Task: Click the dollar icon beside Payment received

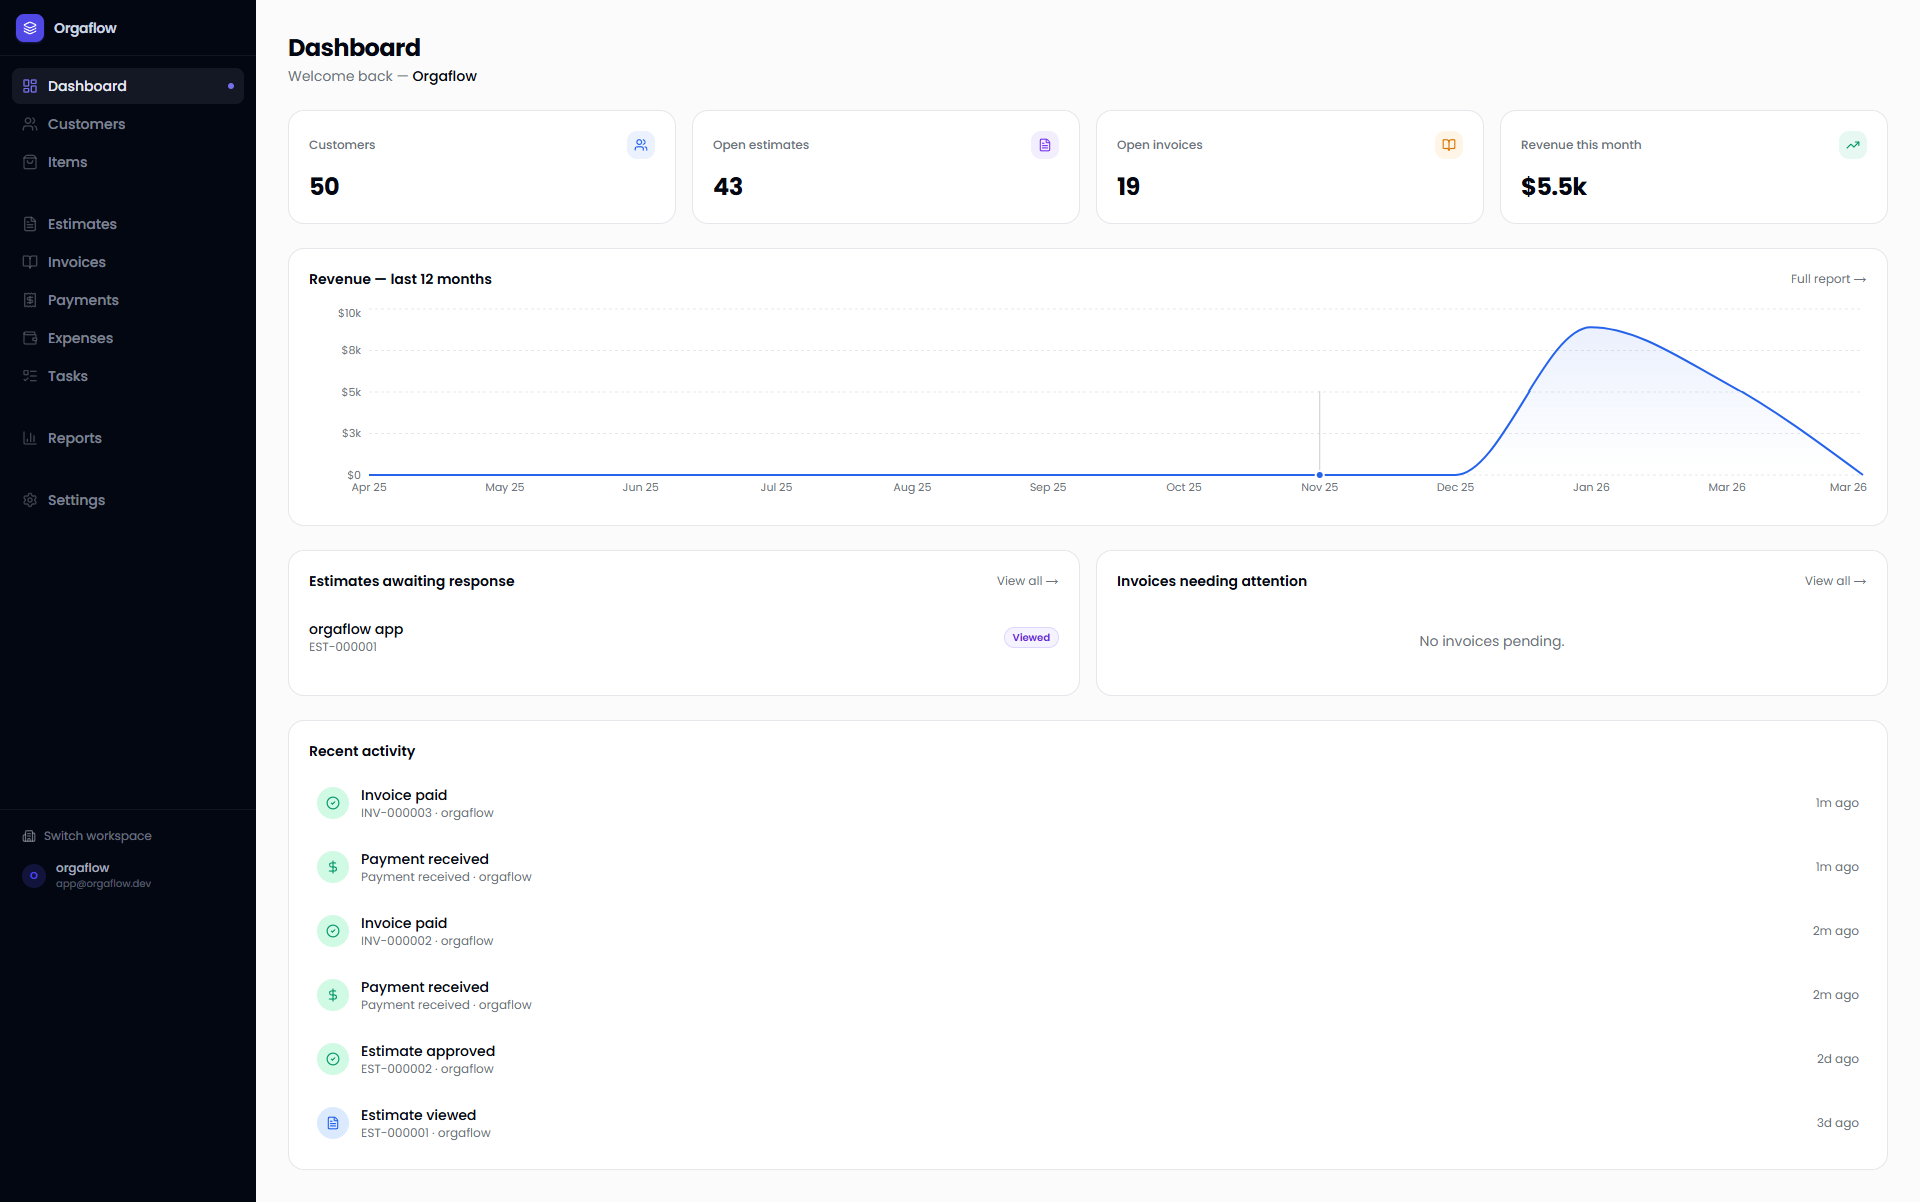Action: point(332,867)
